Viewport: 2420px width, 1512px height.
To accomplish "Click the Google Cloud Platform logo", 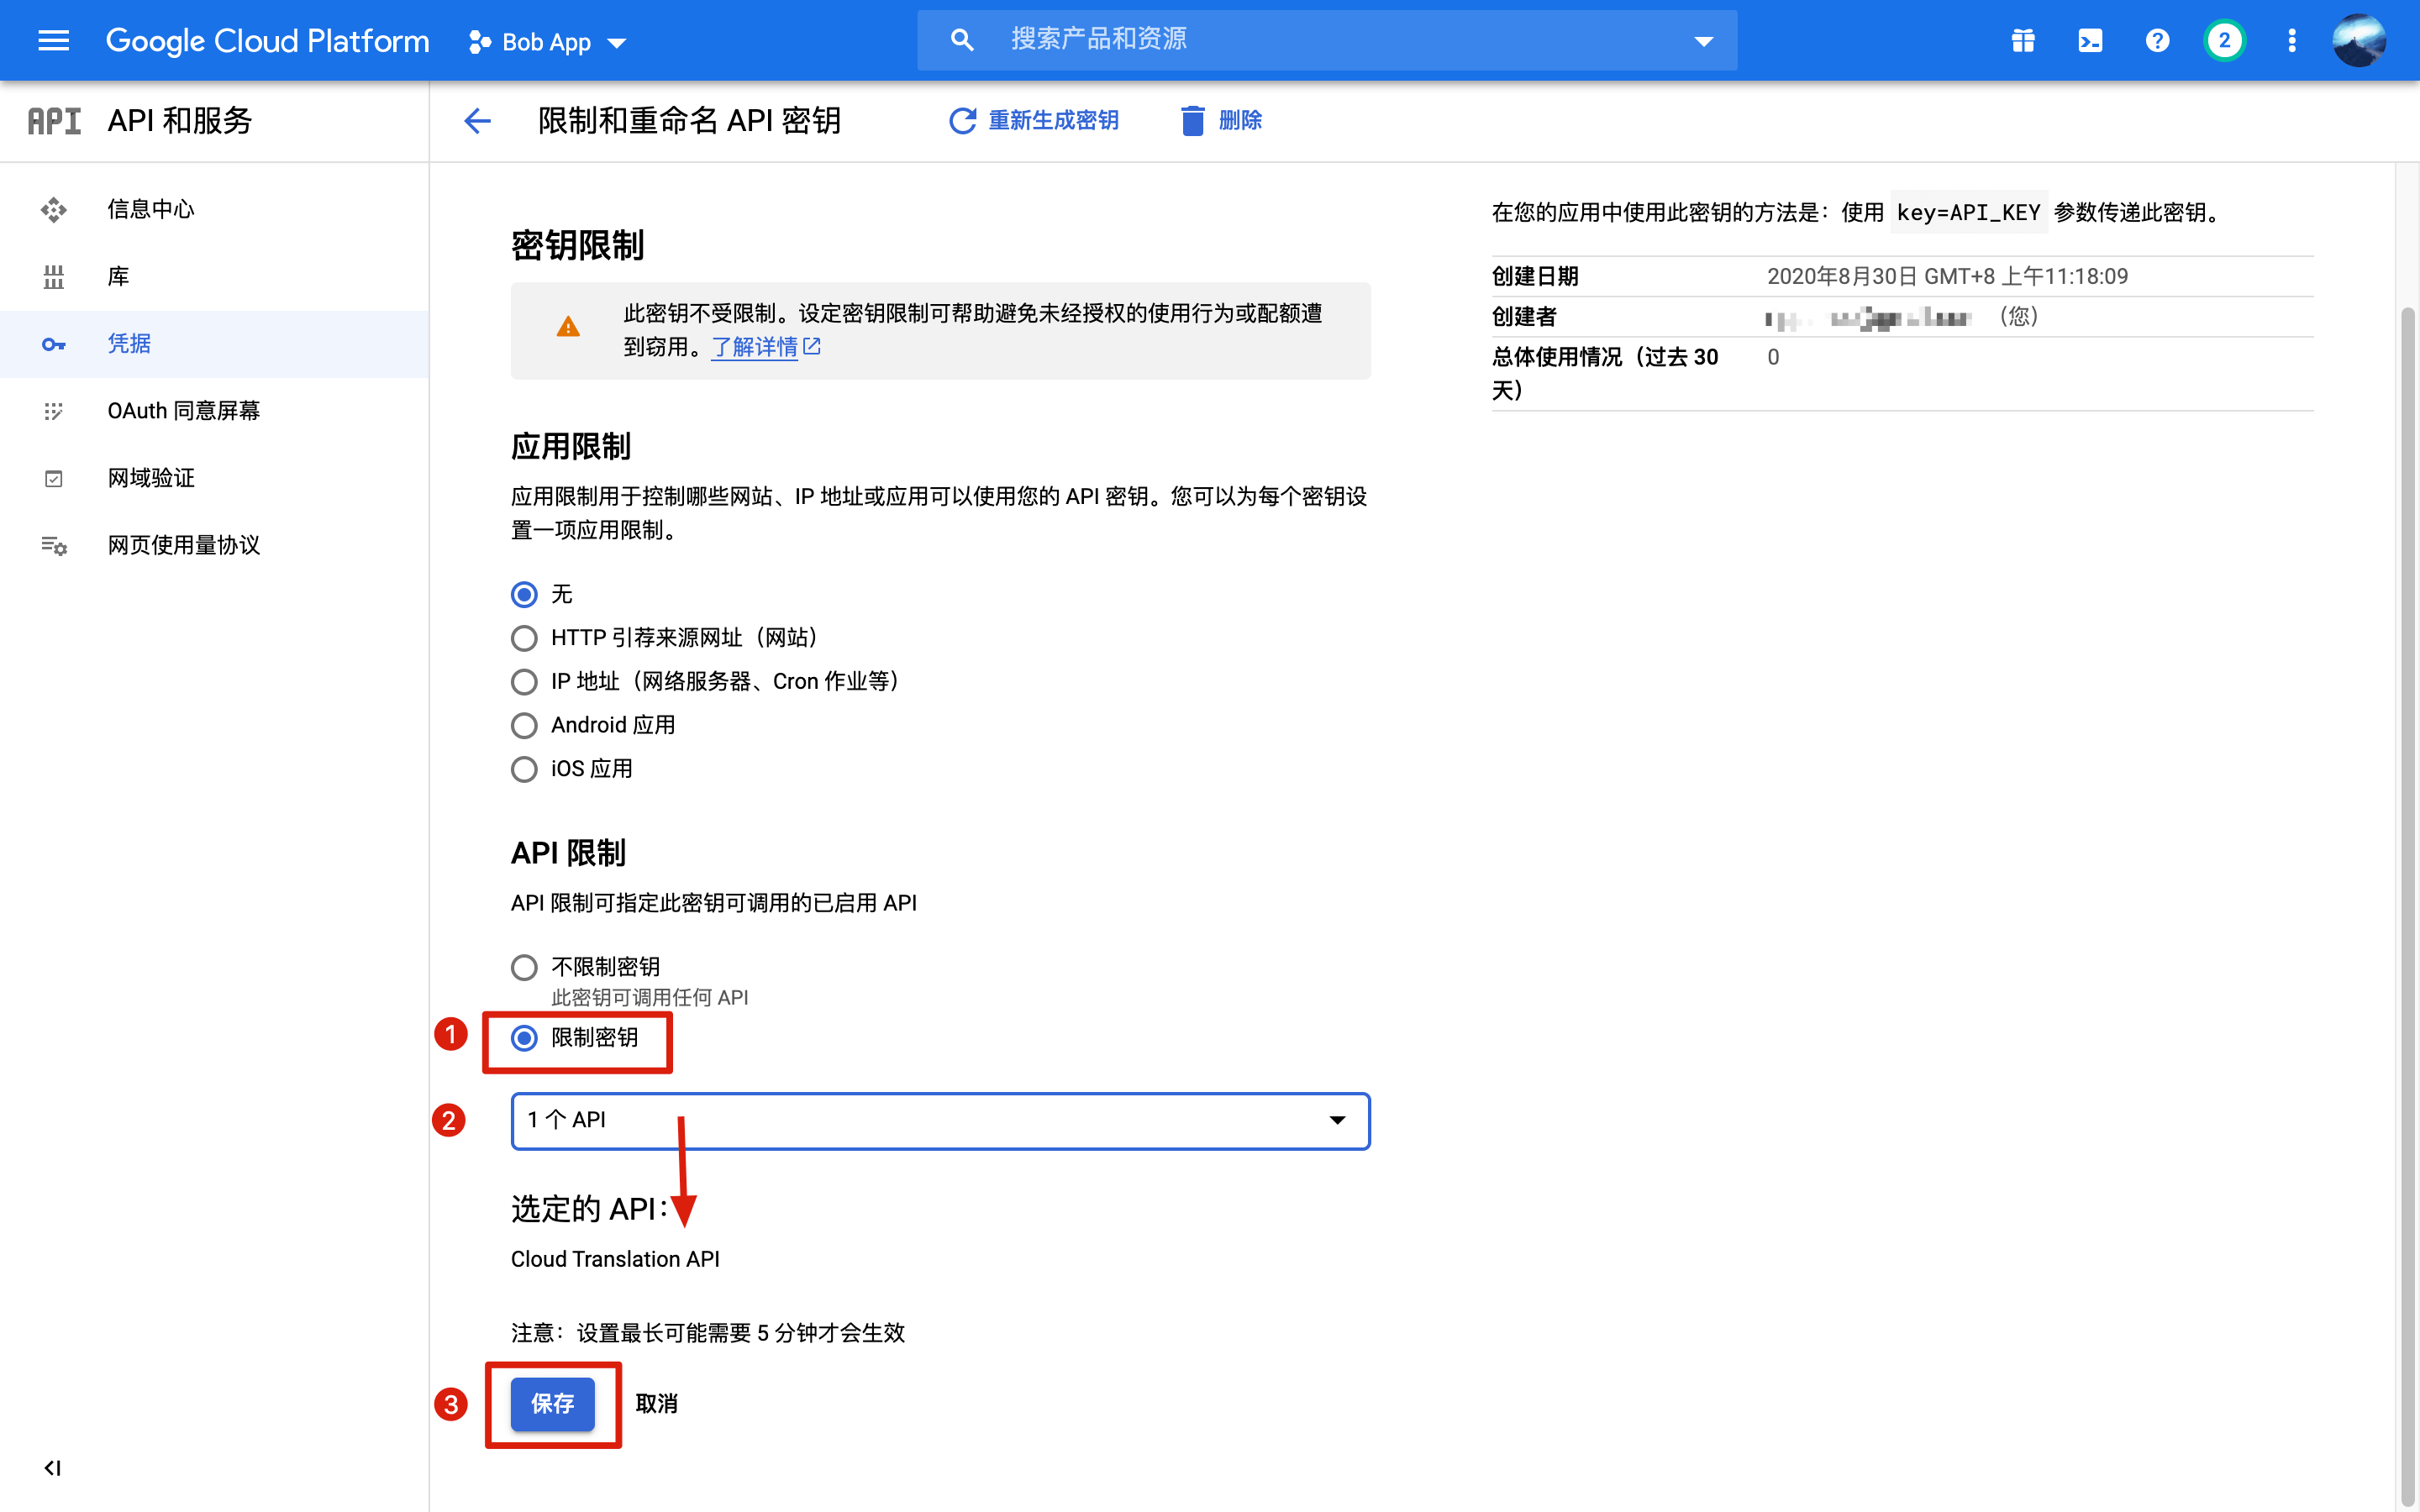I will (267, 41).
